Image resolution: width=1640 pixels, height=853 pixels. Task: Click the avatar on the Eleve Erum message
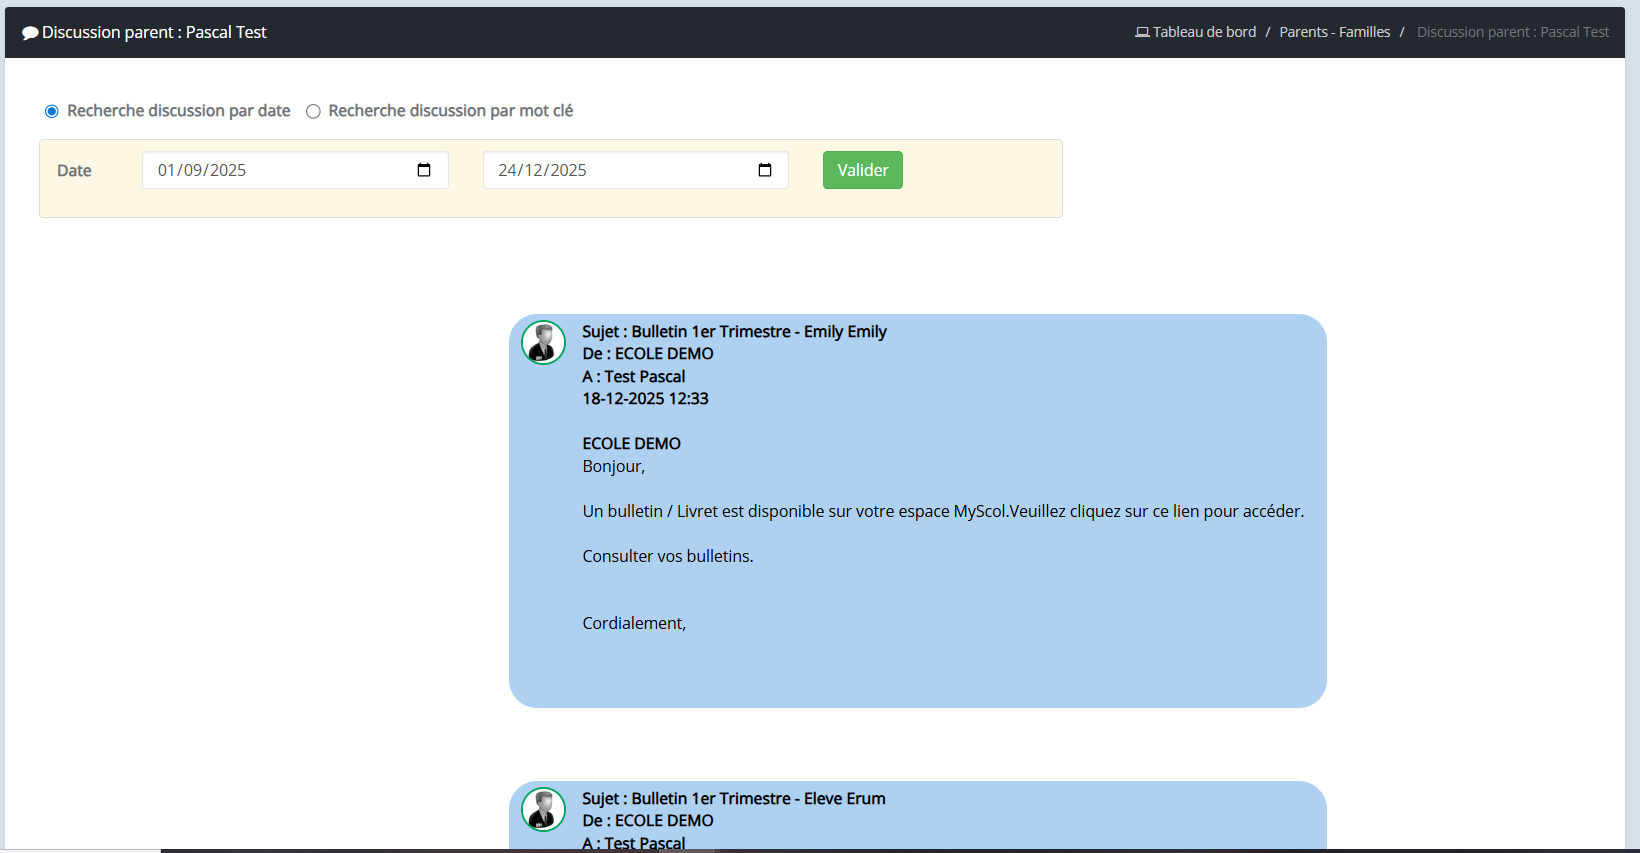[543, 810]
